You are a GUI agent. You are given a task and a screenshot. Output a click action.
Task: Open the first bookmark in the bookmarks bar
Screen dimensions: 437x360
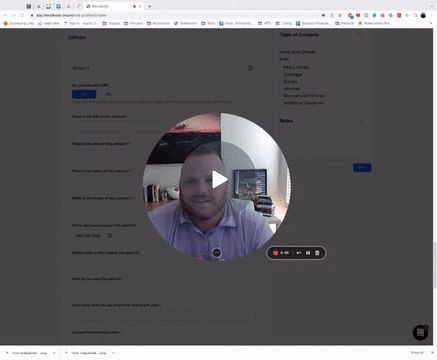click(x=18, y=23)
